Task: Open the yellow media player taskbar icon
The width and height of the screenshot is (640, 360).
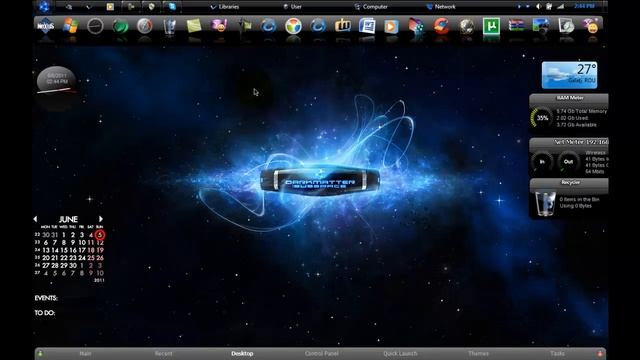Action: click(110, 7)
